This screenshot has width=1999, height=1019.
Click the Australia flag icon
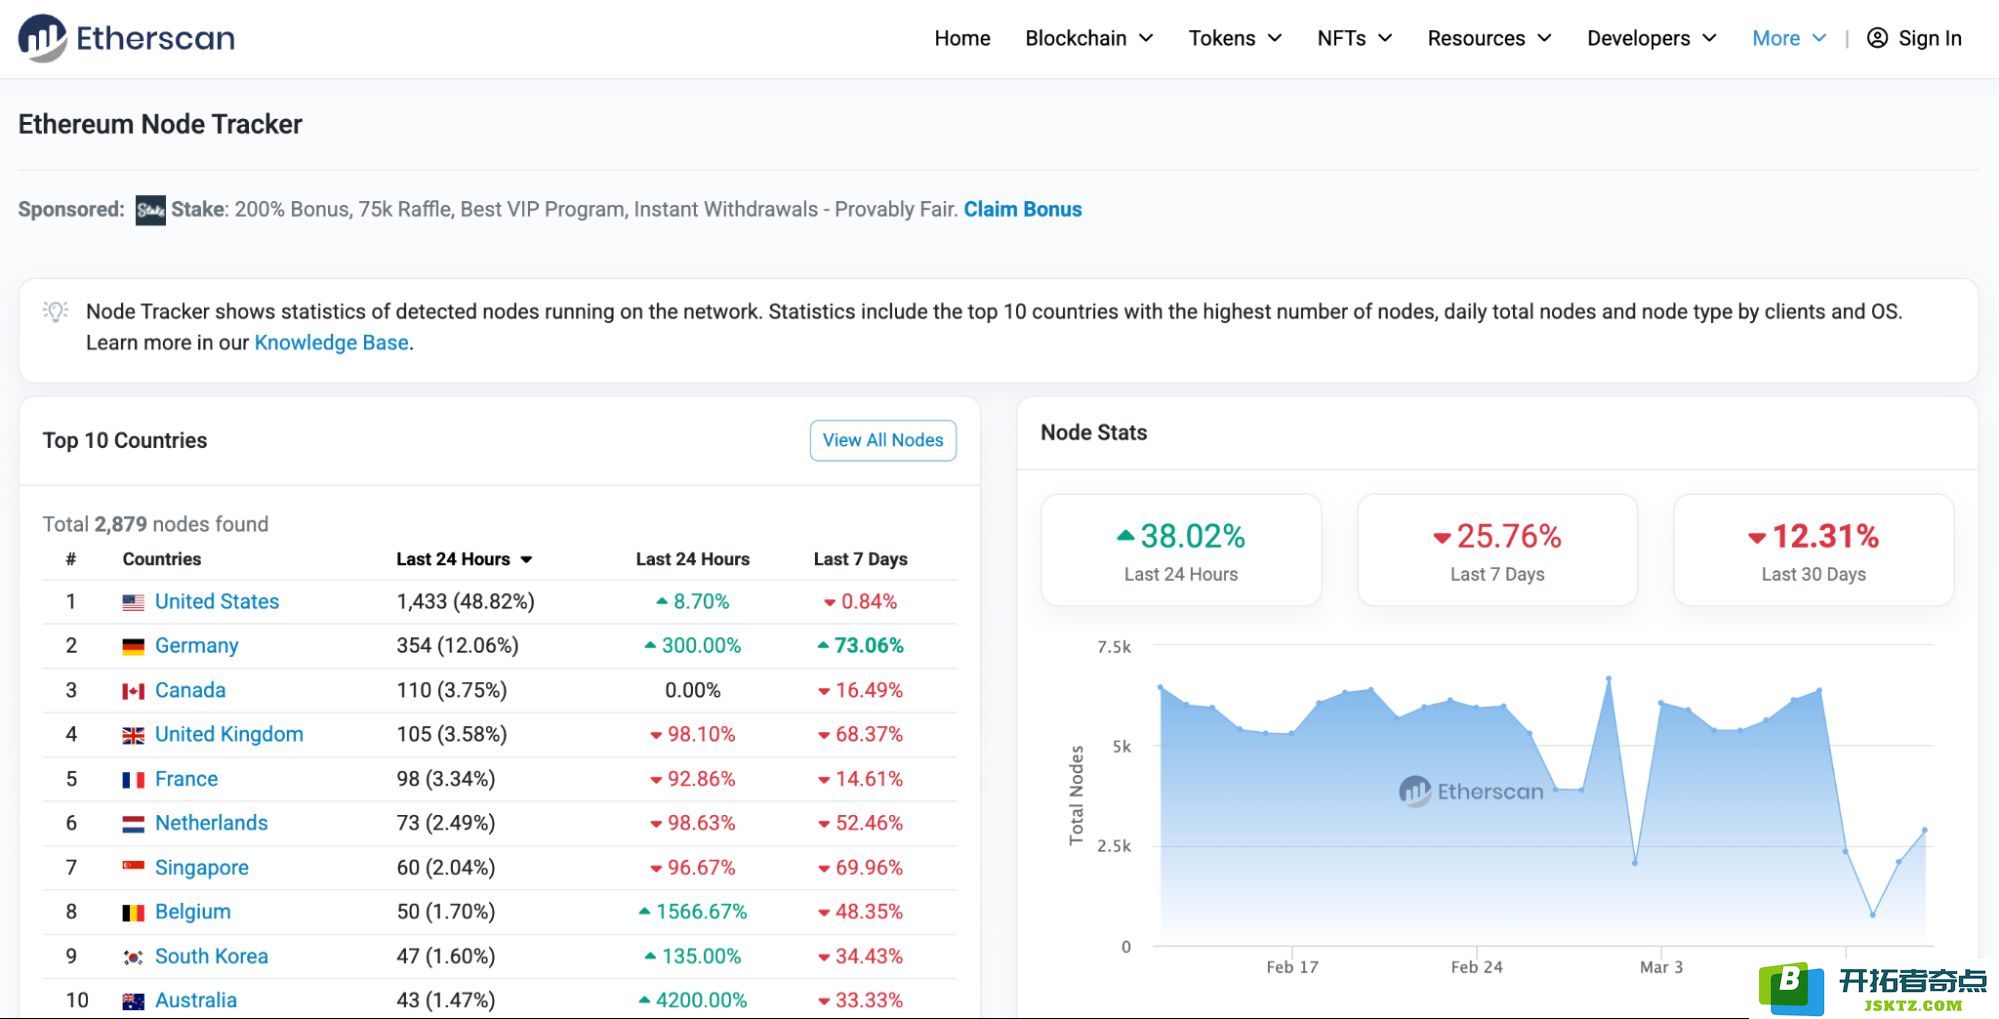click(x=133, y=1001)
